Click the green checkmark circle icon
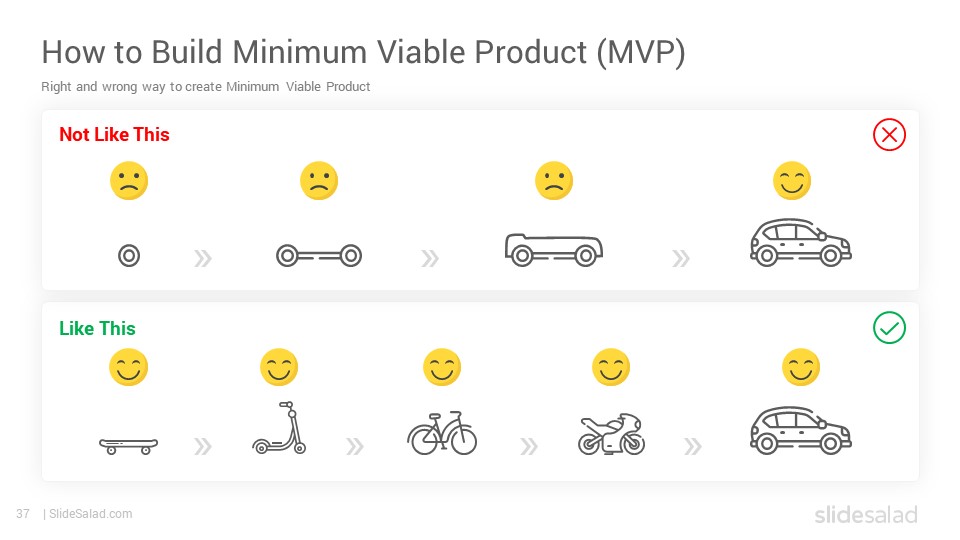The image size is (960, 540). (889, 328)
